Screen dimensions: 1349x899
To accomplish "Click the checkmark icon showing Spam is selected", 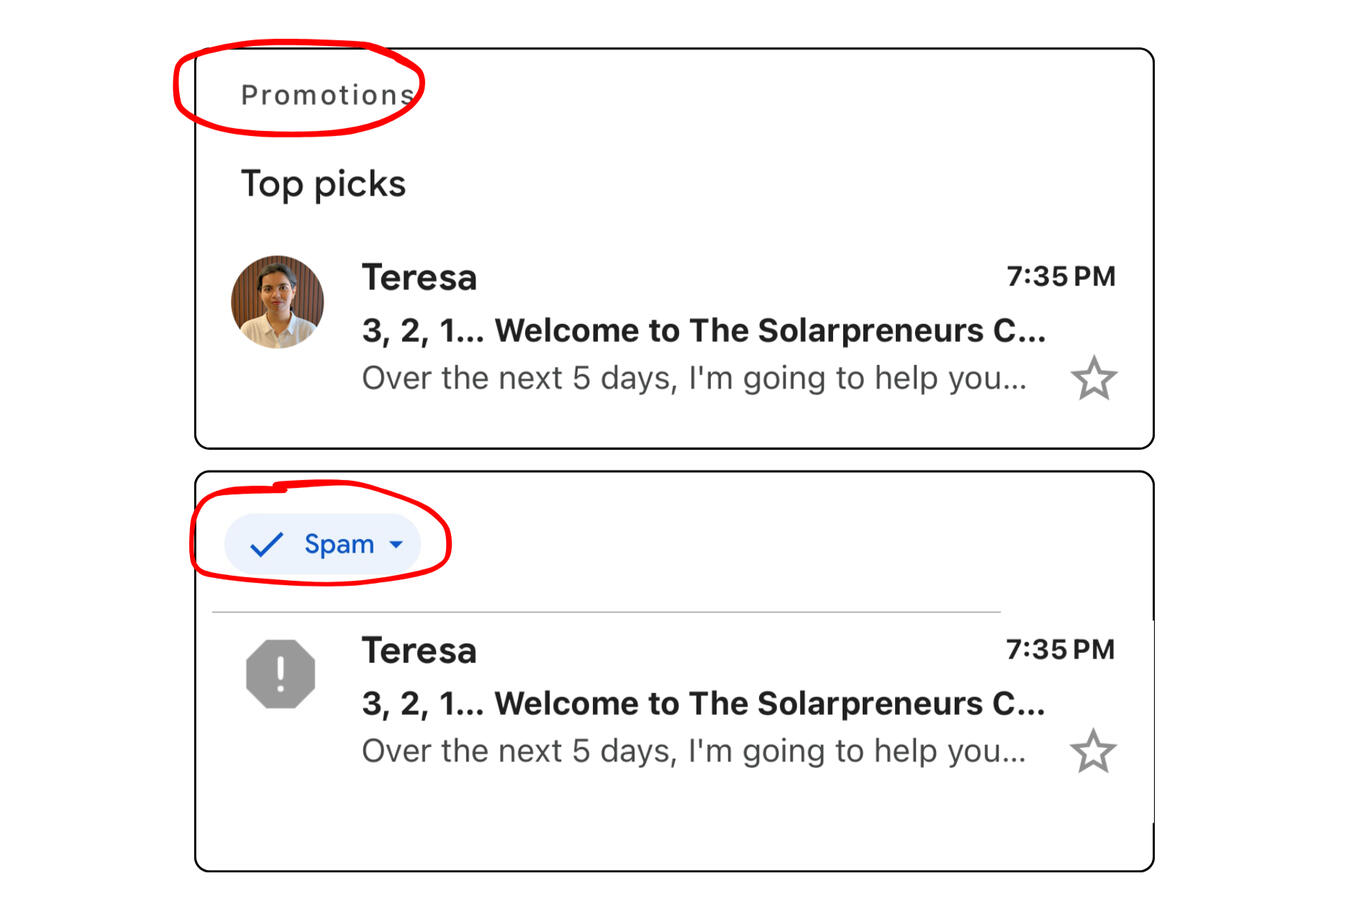I will click(x=264, y=544).
